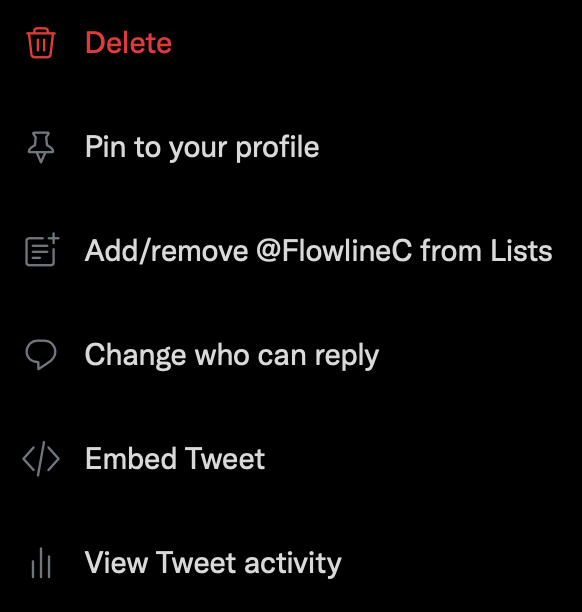The image size is (582, 612).
Task: Click the @FlowlineC handle text
Action: (334, 251)
